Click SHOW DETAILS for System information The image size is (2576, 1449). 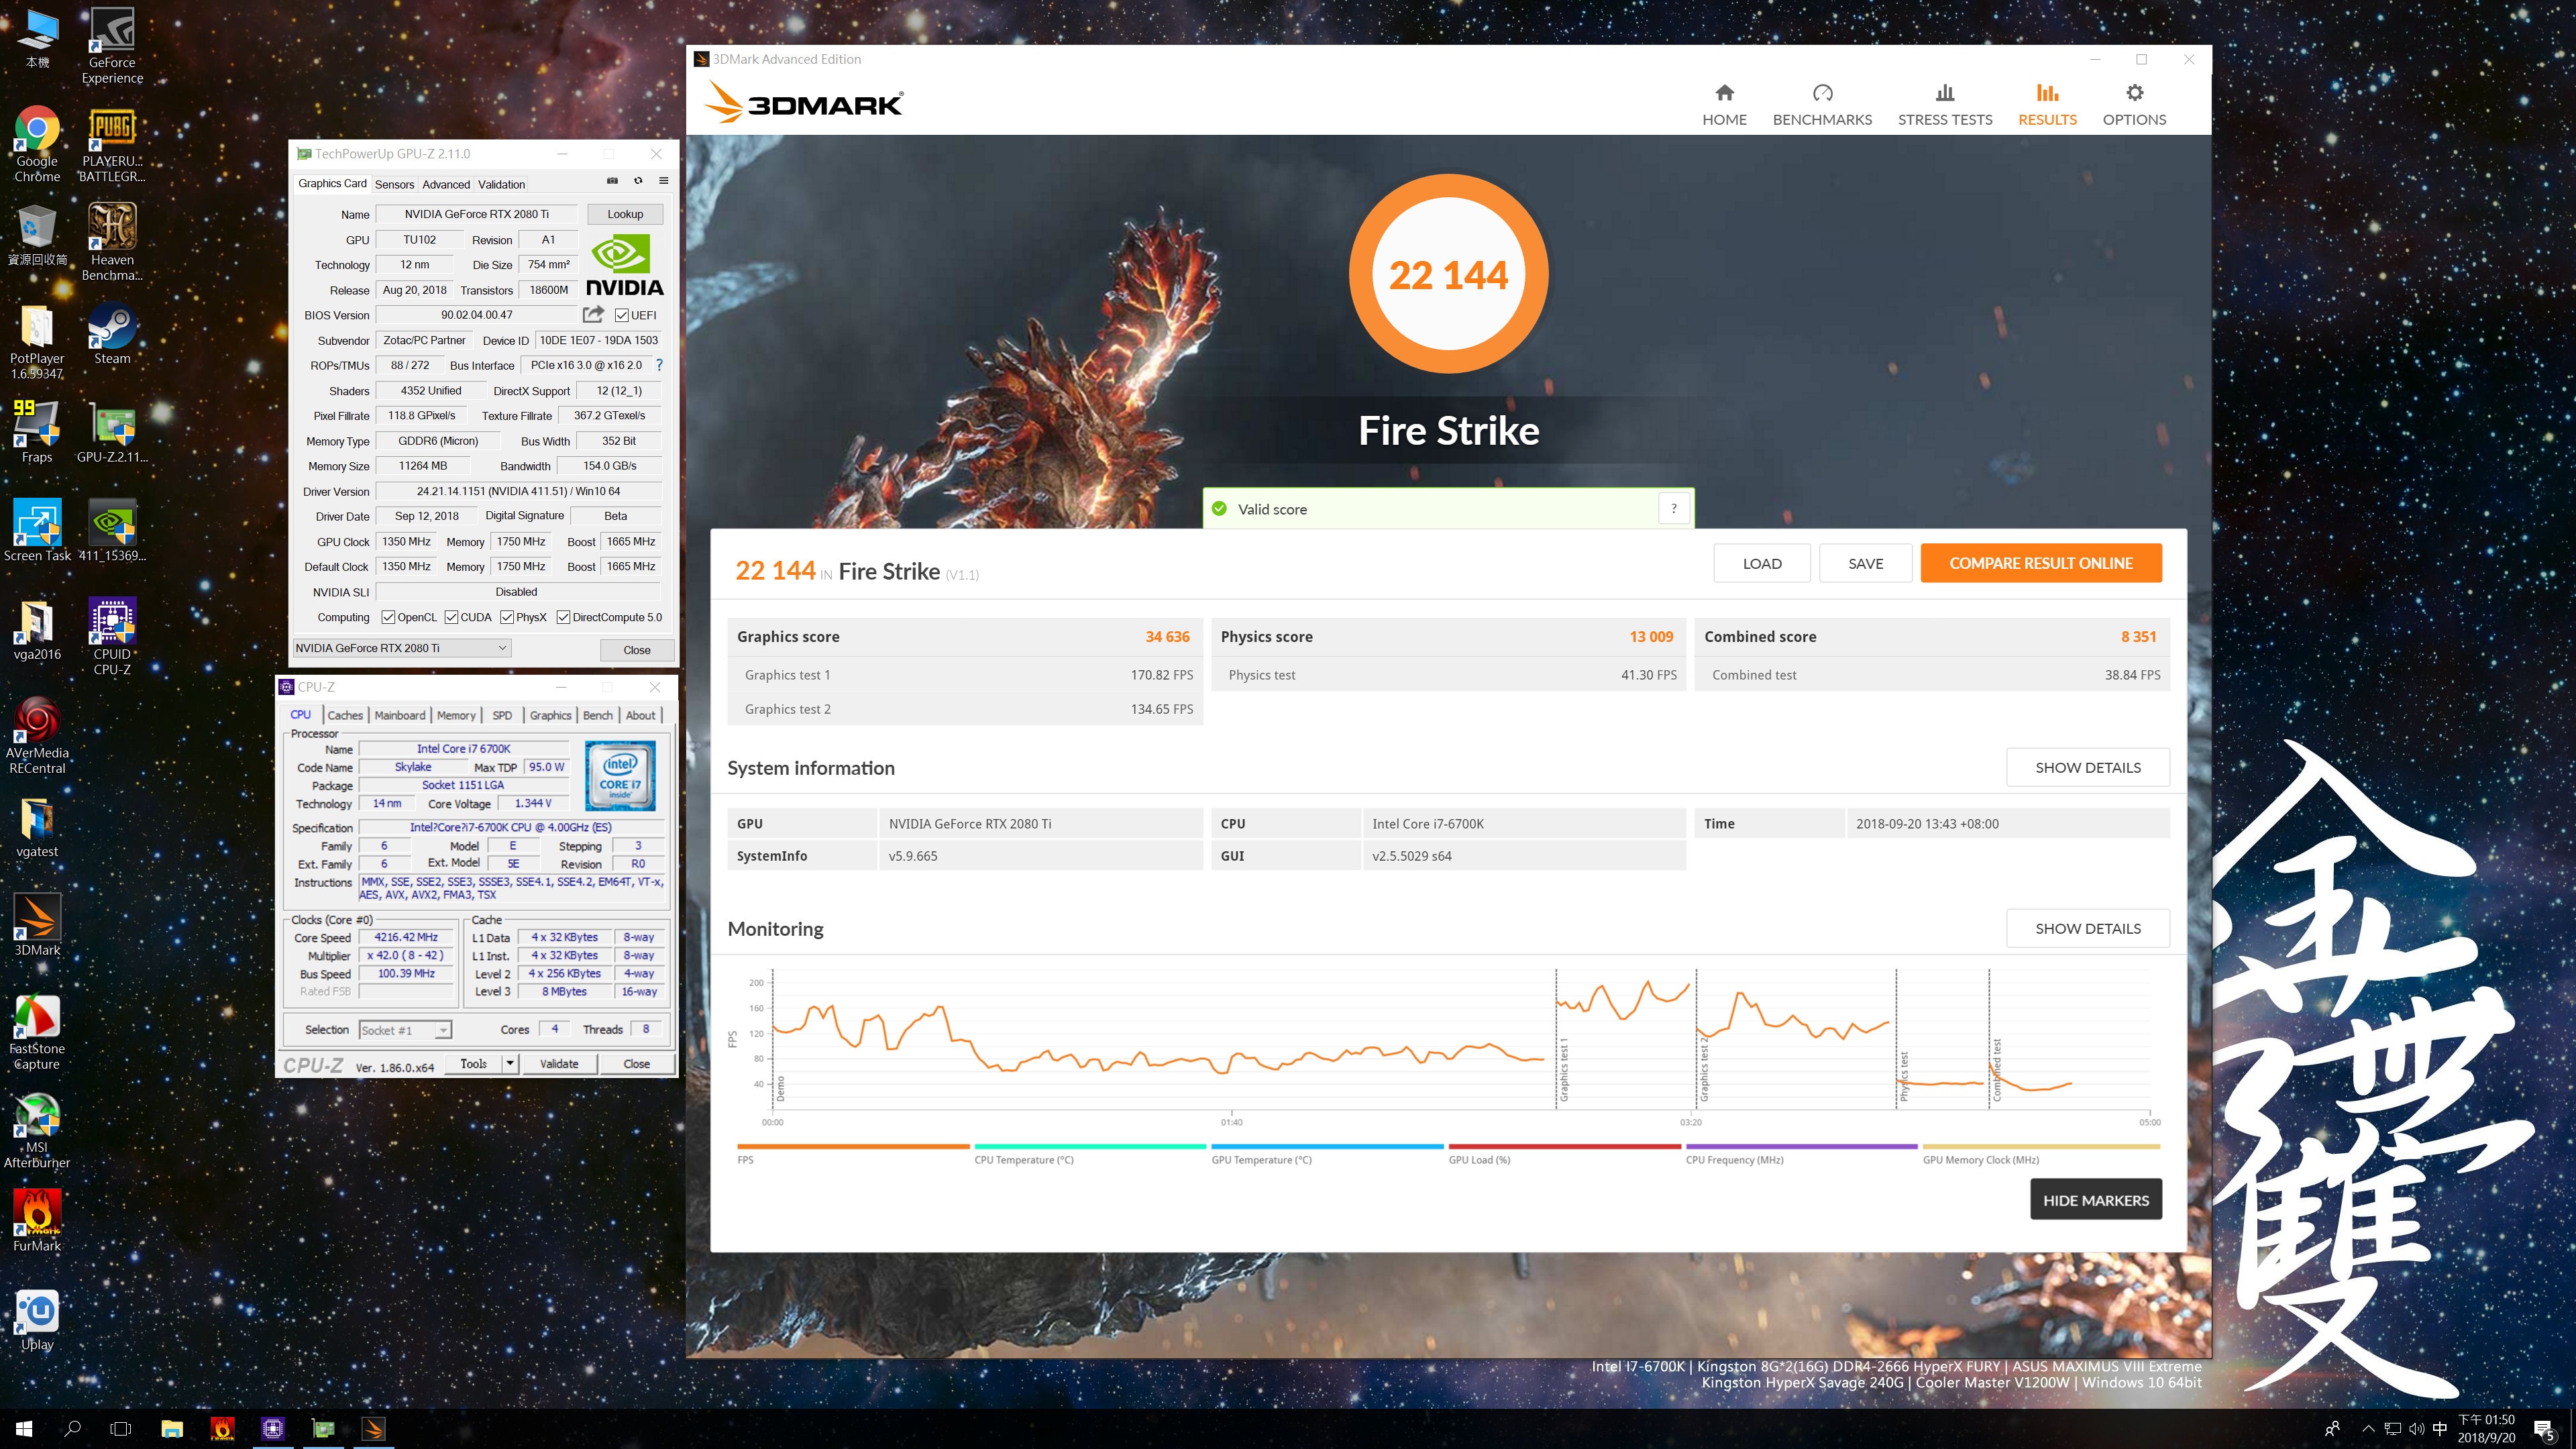(2088, 767)
